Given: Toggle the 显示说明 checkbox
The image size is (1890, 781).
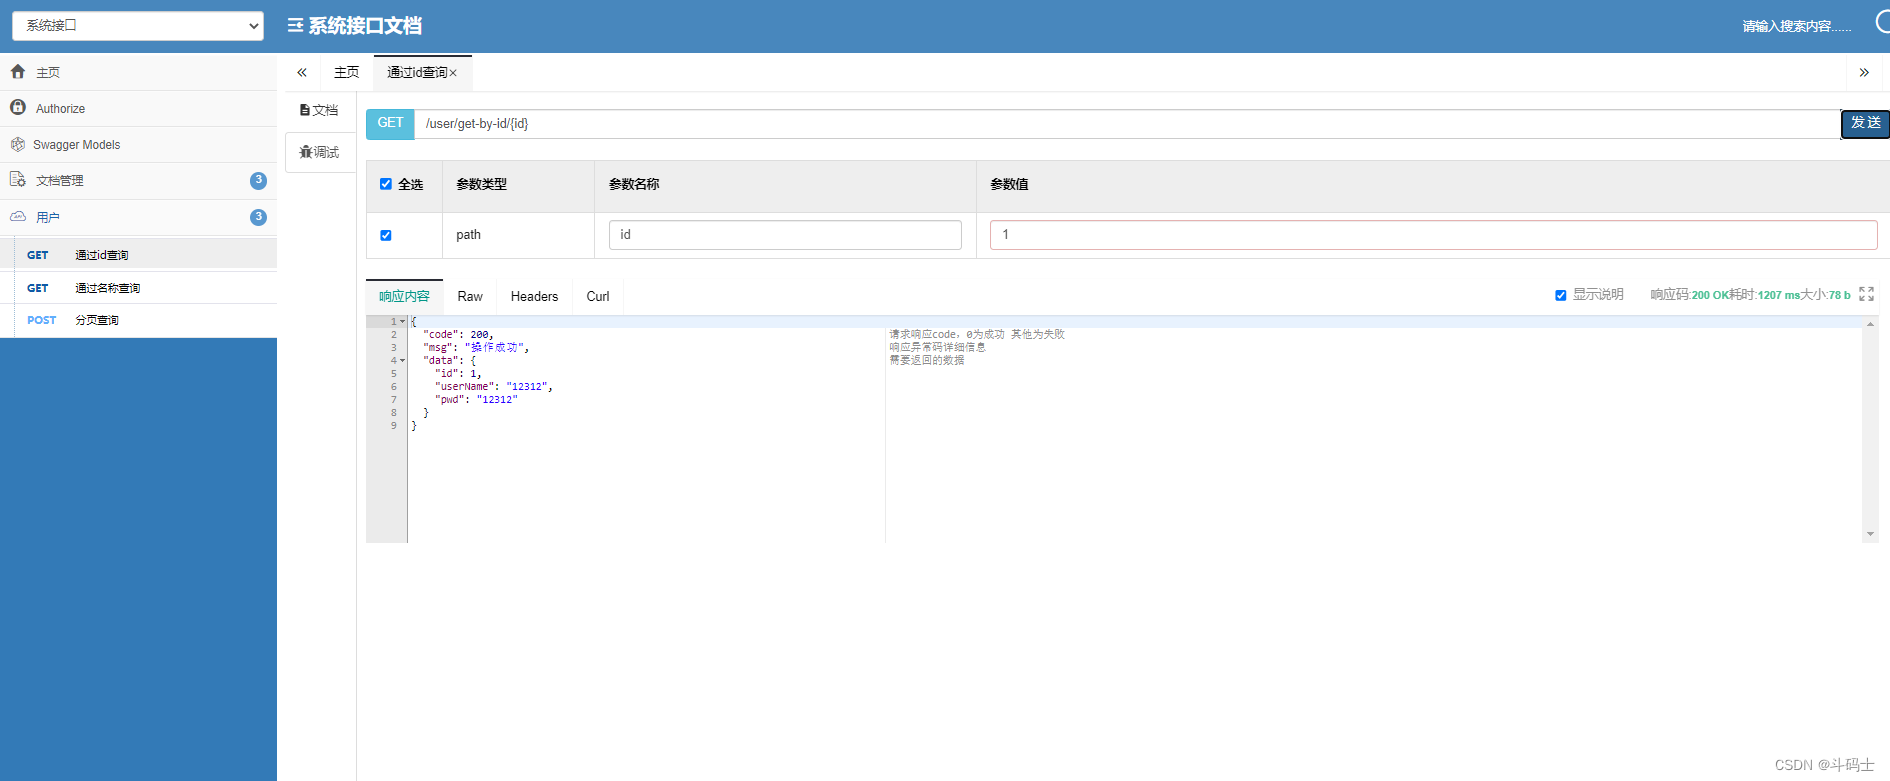Looking at the screenshot, I should point(1560,295).
